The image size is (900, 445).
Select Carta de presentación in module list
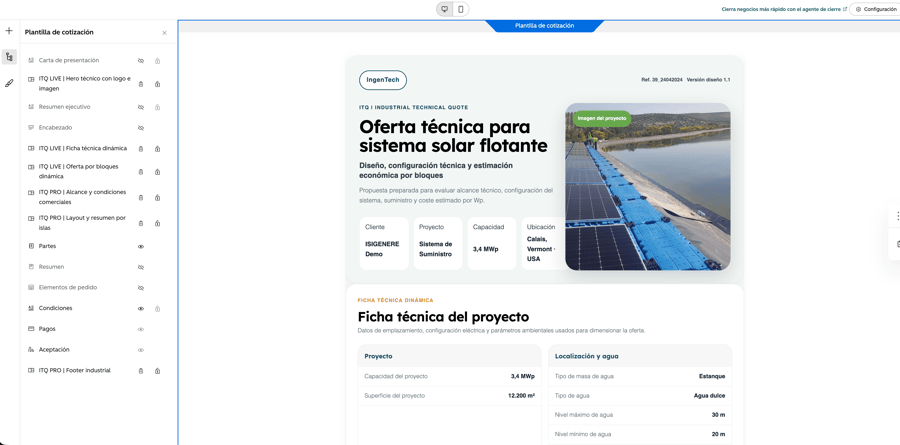(69, 60)
